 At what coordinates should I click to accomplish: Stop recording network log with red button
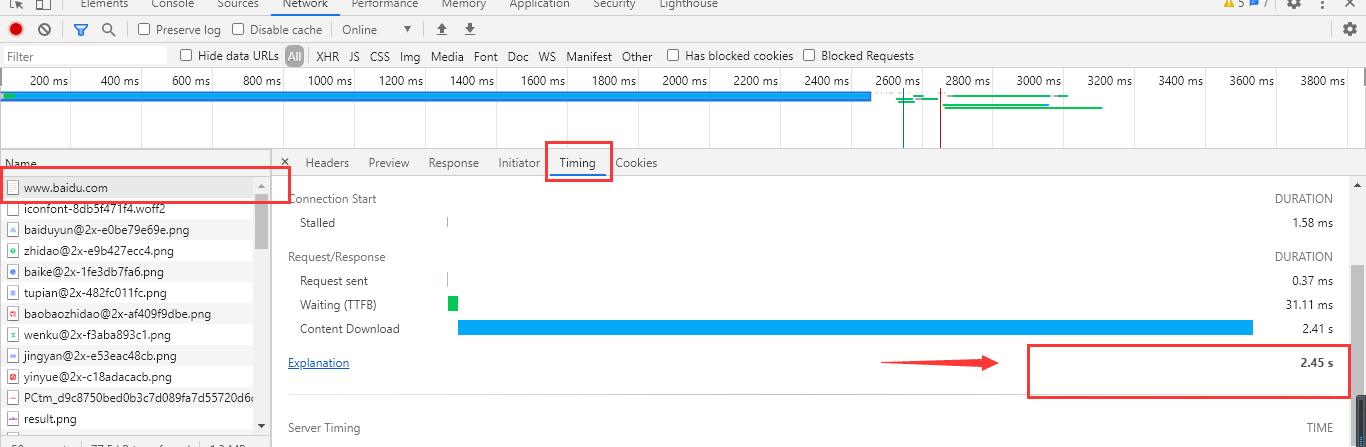pyautogui.click(x=16, y=30)
